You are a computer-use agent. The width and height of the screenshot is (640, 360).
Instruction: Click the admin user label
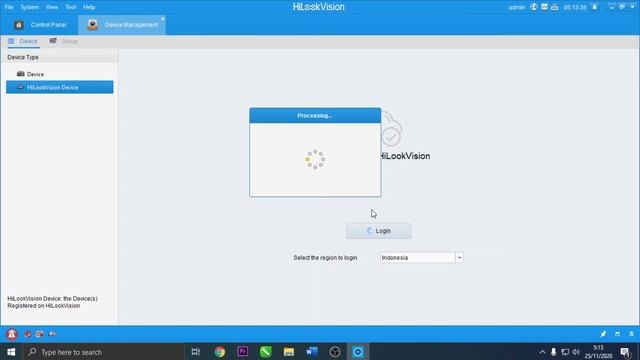(516, 7)
